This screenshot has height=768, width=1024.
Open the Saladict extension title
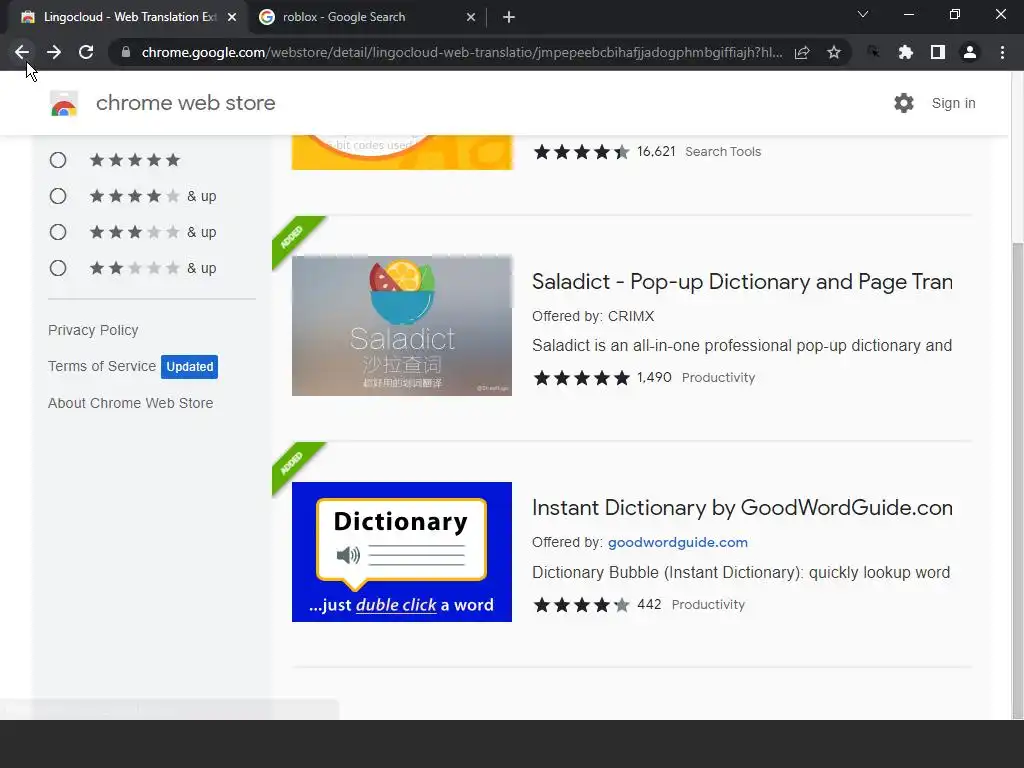point(742,282)
